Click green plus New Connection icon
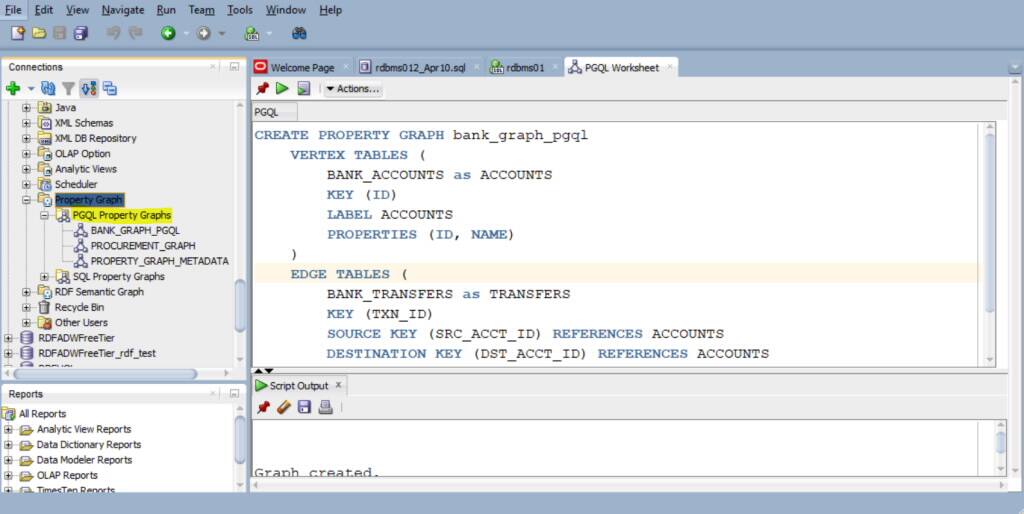This screenshot has width=1024, height=514. (x=13, y=88)
